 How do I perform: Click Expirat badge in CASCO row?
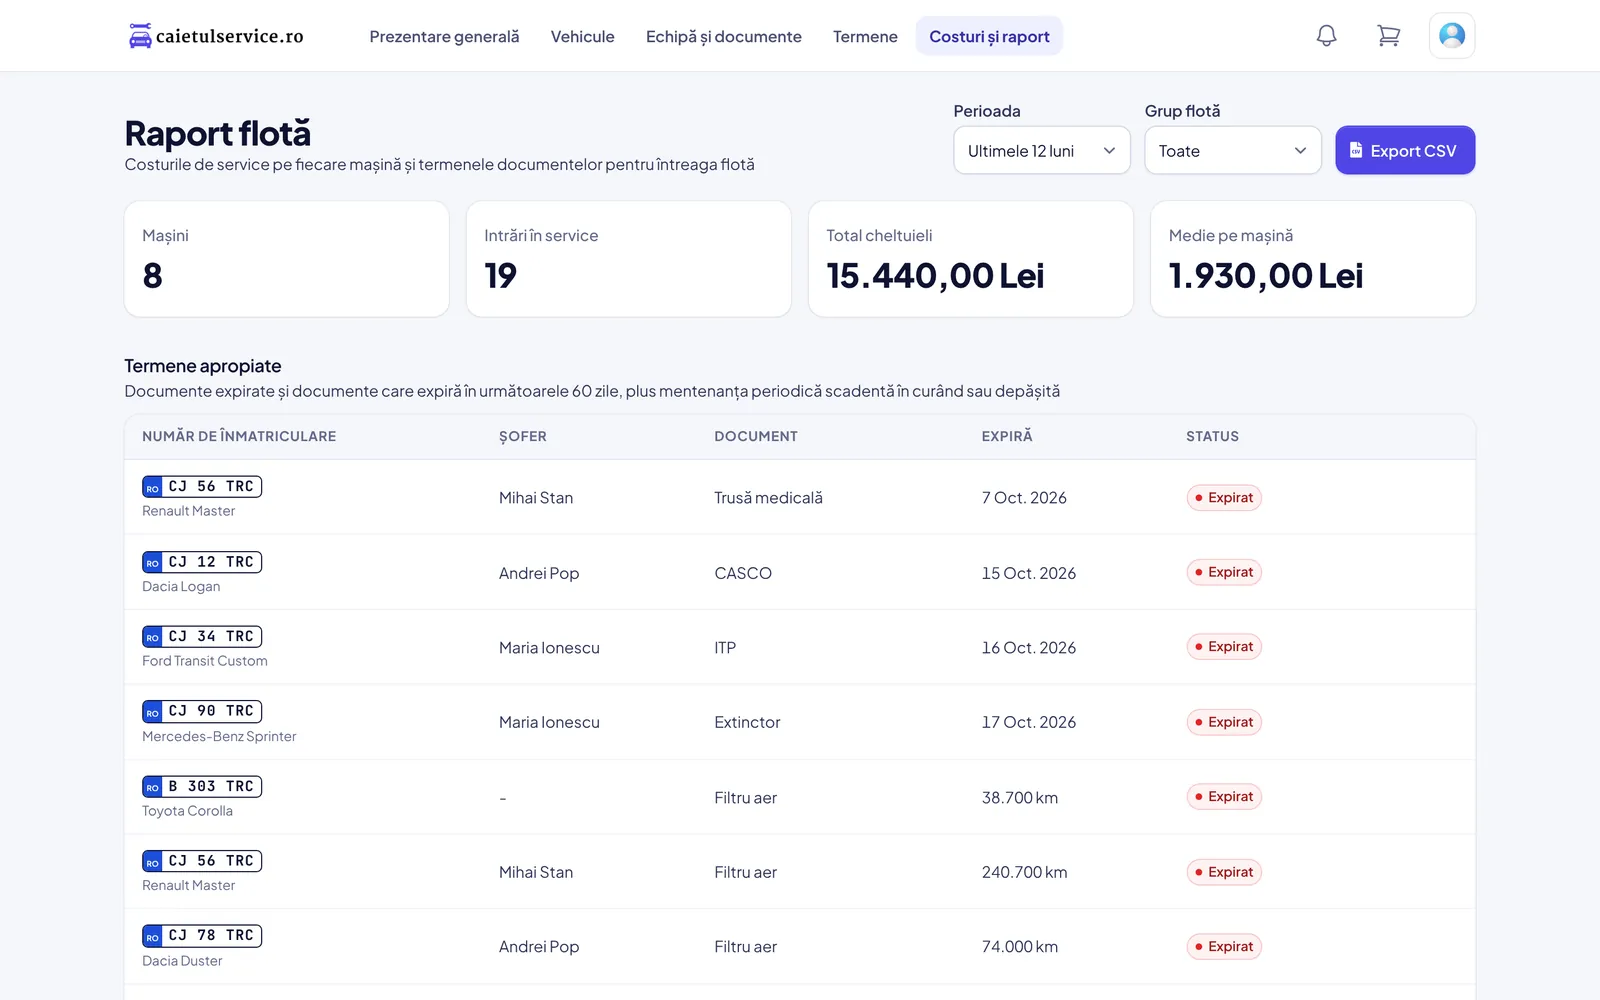pos(1224,572)
